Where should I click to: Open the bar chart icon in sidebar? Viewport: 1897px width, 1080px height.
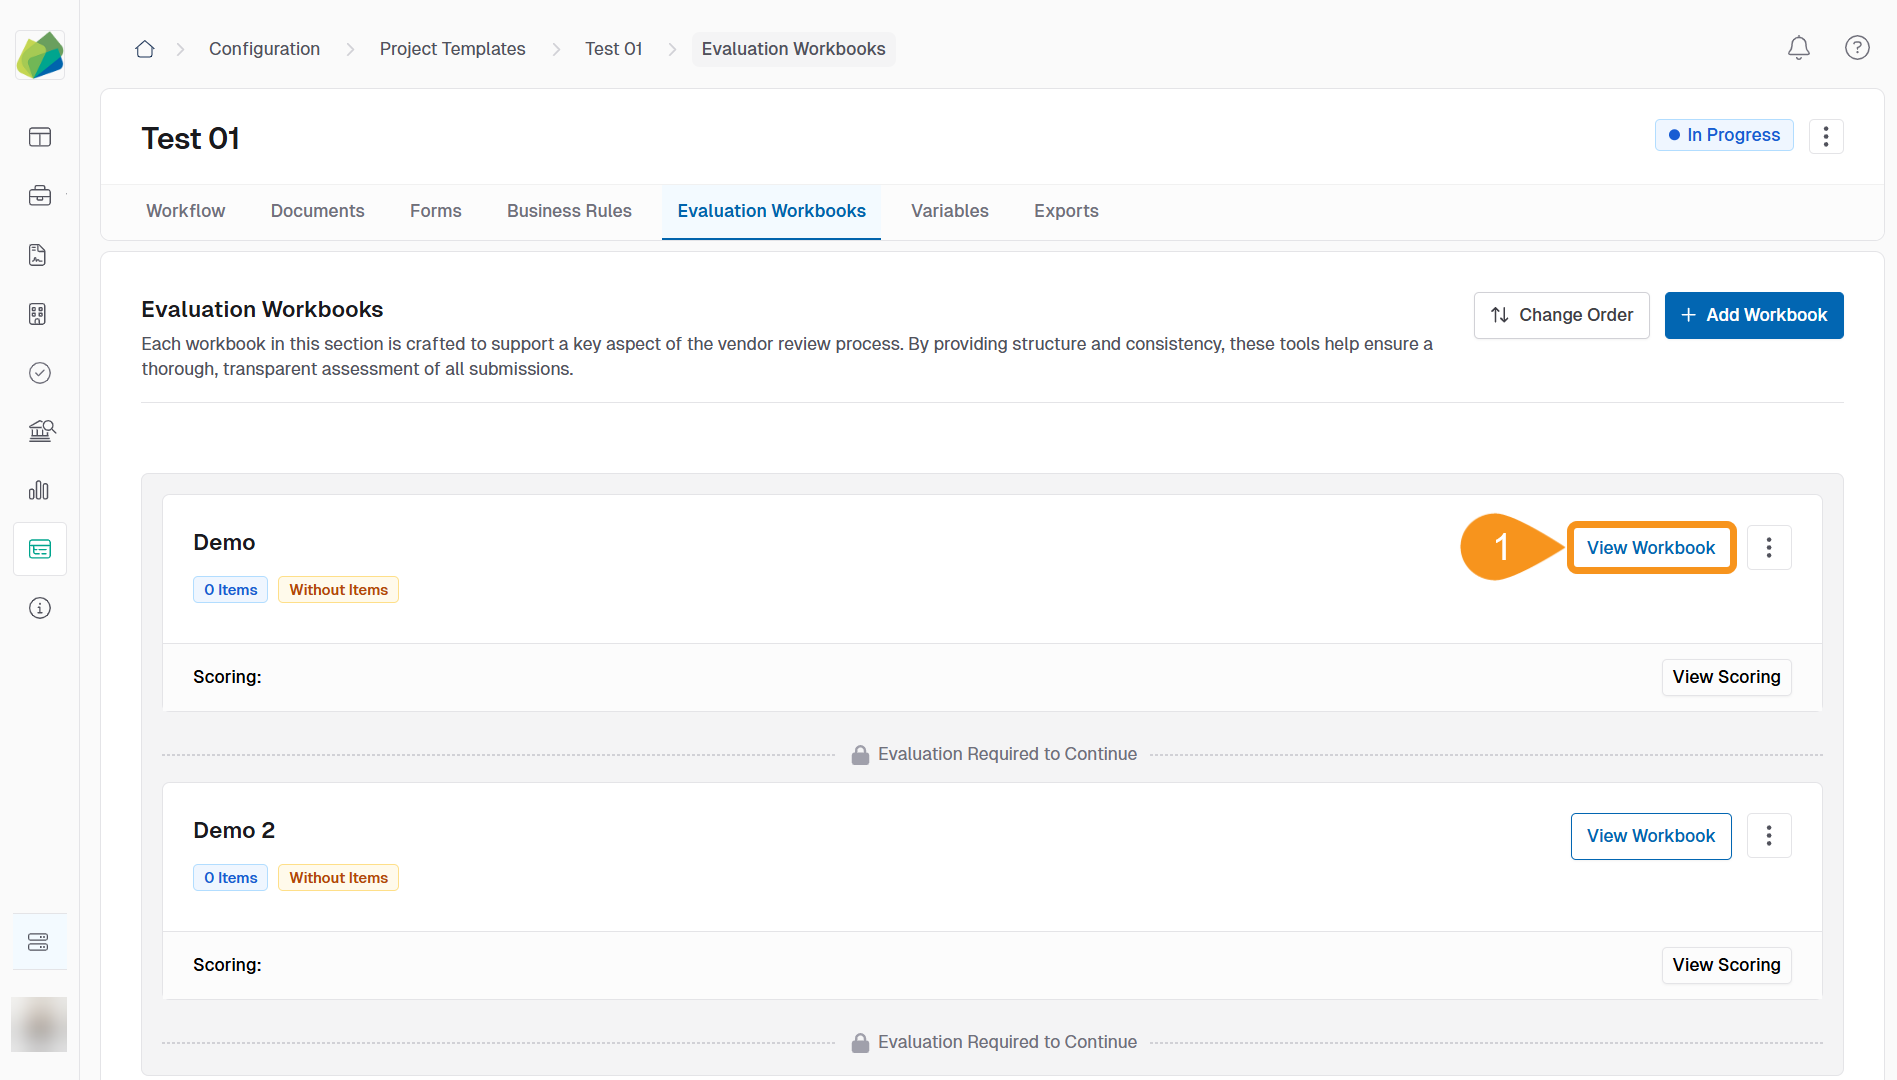tap(40, 490)
